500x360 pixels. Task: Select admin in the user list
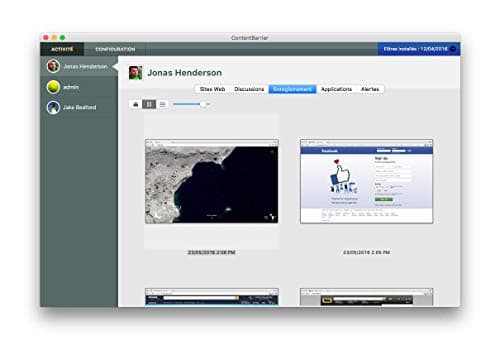79,87
